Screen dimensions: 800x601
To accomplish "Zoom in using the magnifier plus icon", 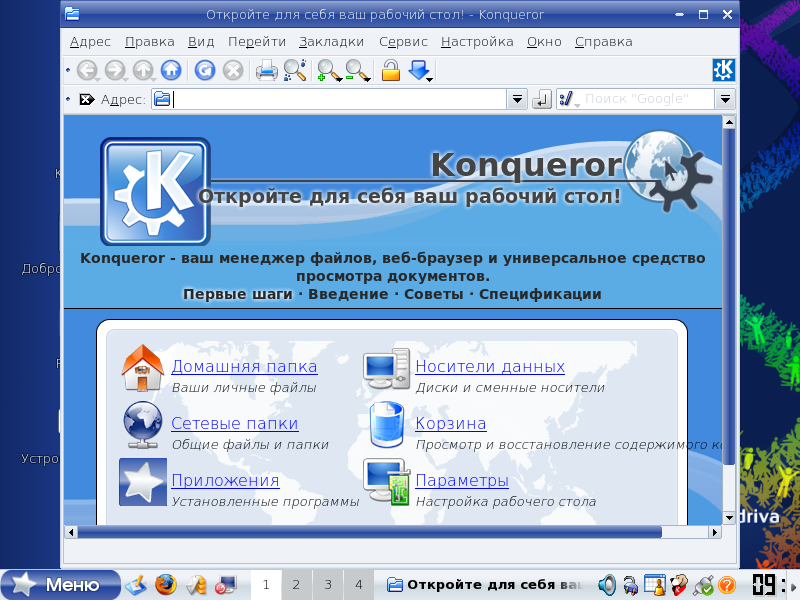I will [x=328, y=70].
